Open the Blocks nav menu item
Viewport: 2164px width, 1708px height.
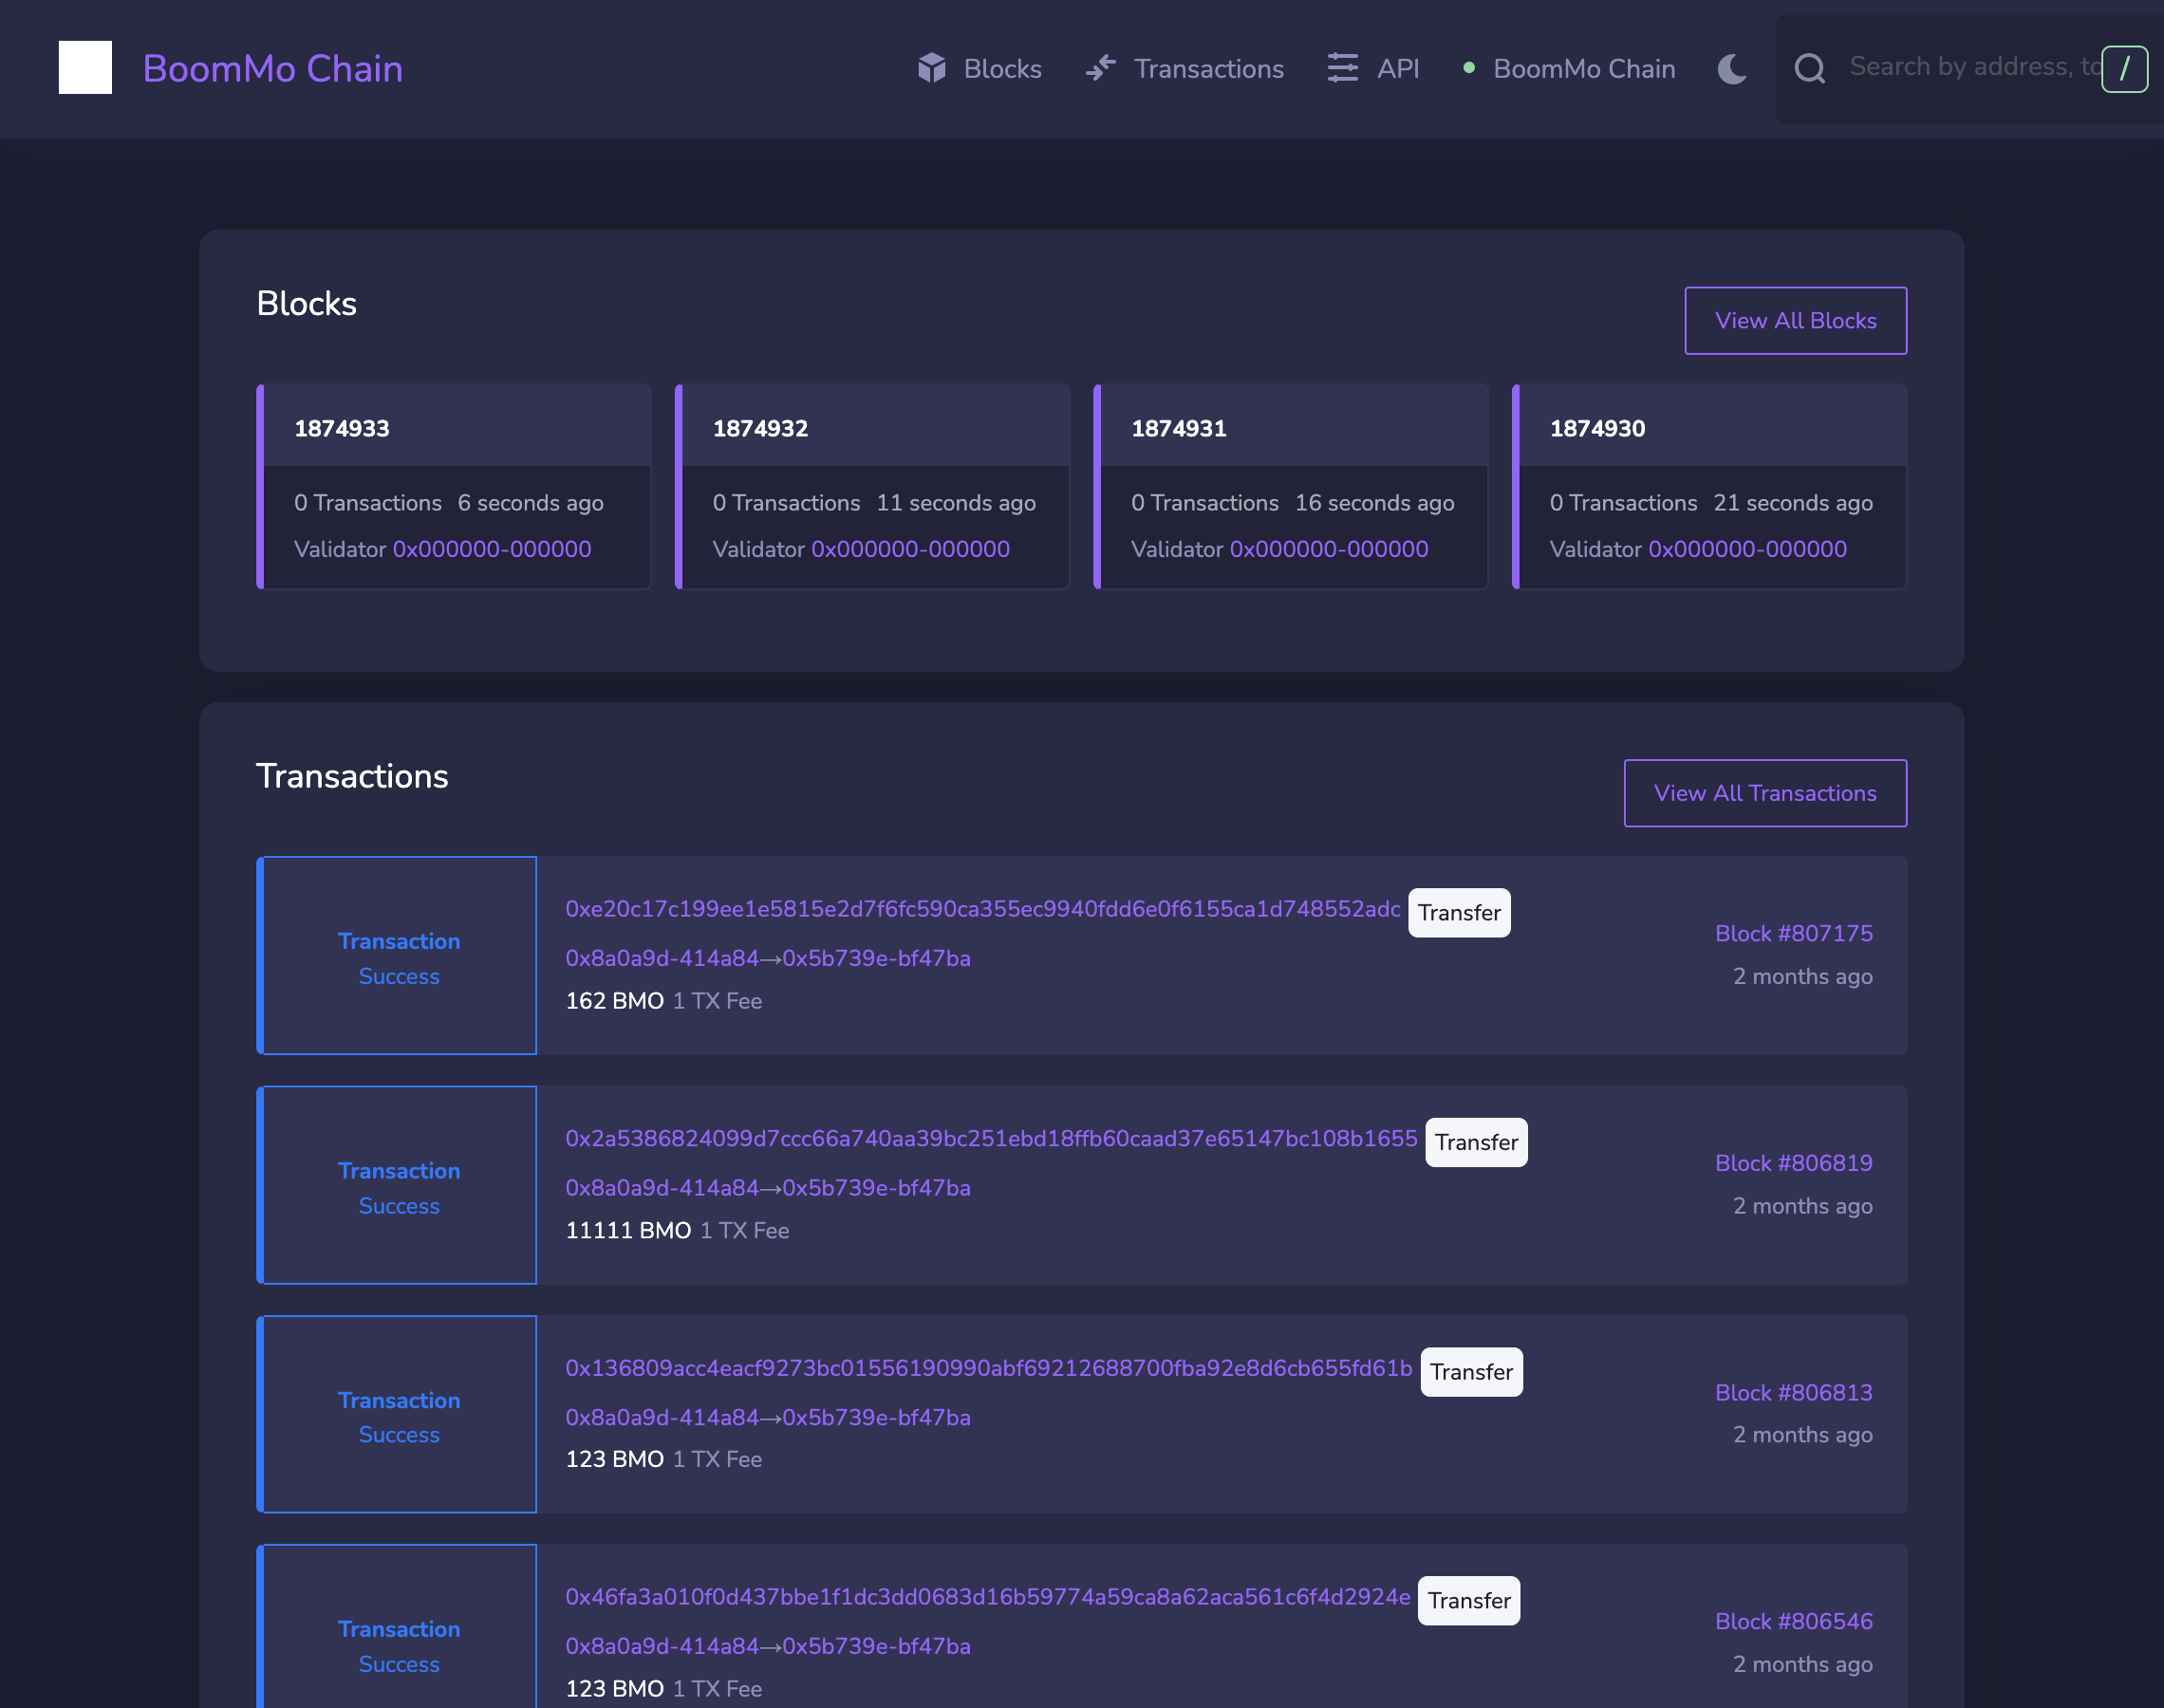[1002, 68]
